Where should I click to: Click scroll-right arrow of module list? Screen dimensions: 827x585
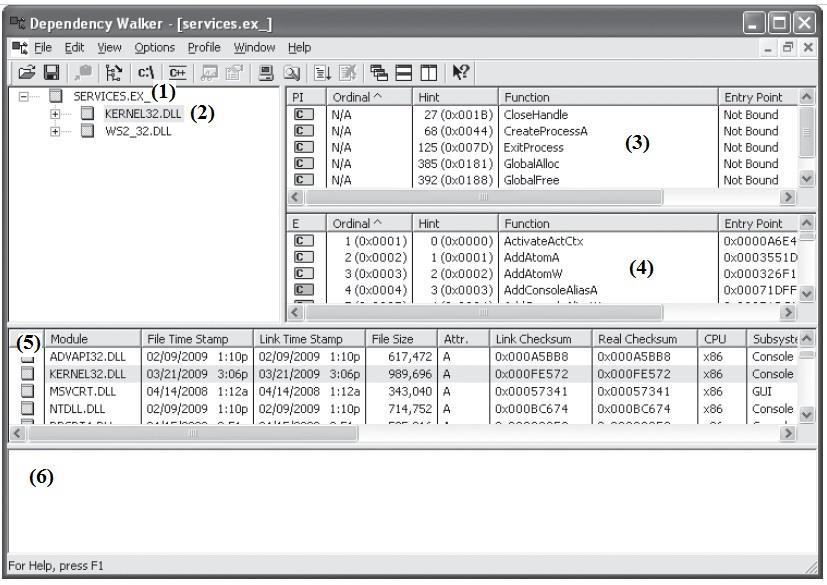tap(788, 434)
